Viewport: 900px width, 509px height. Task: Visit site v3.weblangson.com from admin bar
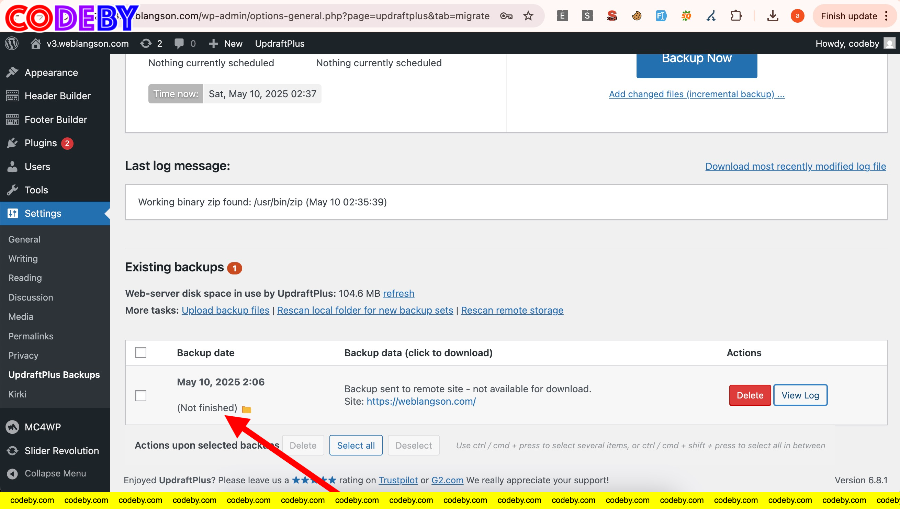tap(80, 44)
